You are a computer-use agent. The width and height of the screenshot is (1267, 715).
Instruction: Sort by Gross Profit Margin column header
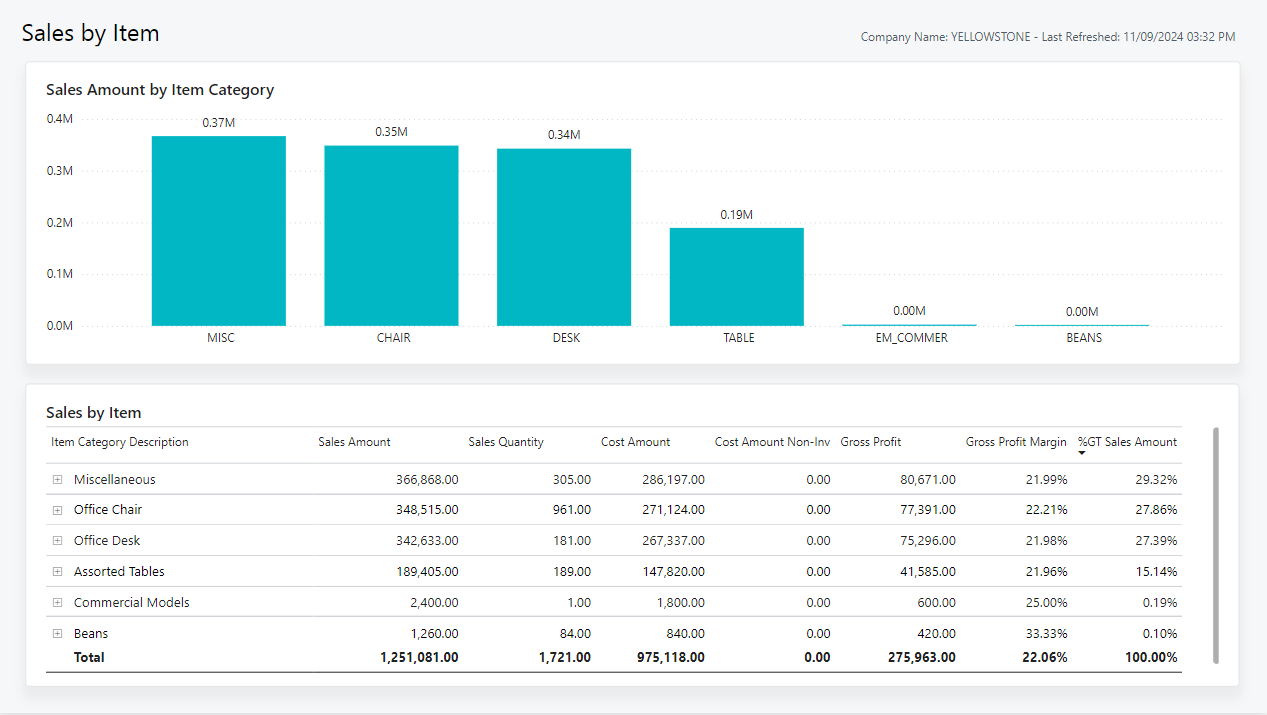[x=1016, y=442]
